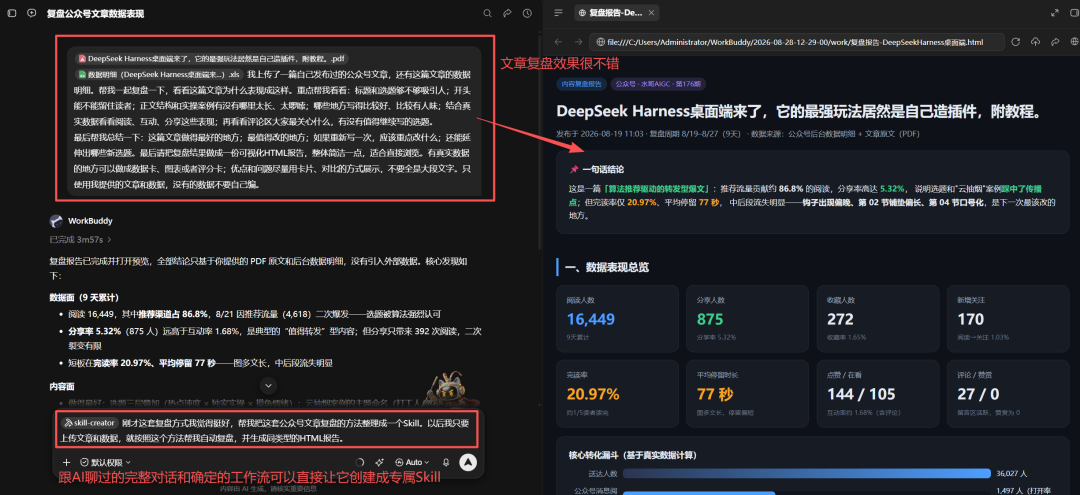
Task: Click the 36,027 人 funnel value
Action: click(1012, 474)
